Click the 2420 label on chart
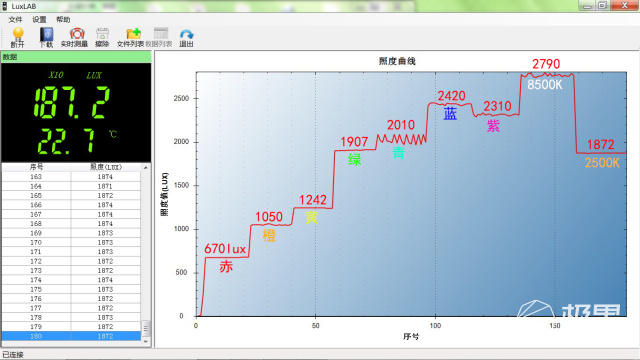 click(x=451, y=96)
